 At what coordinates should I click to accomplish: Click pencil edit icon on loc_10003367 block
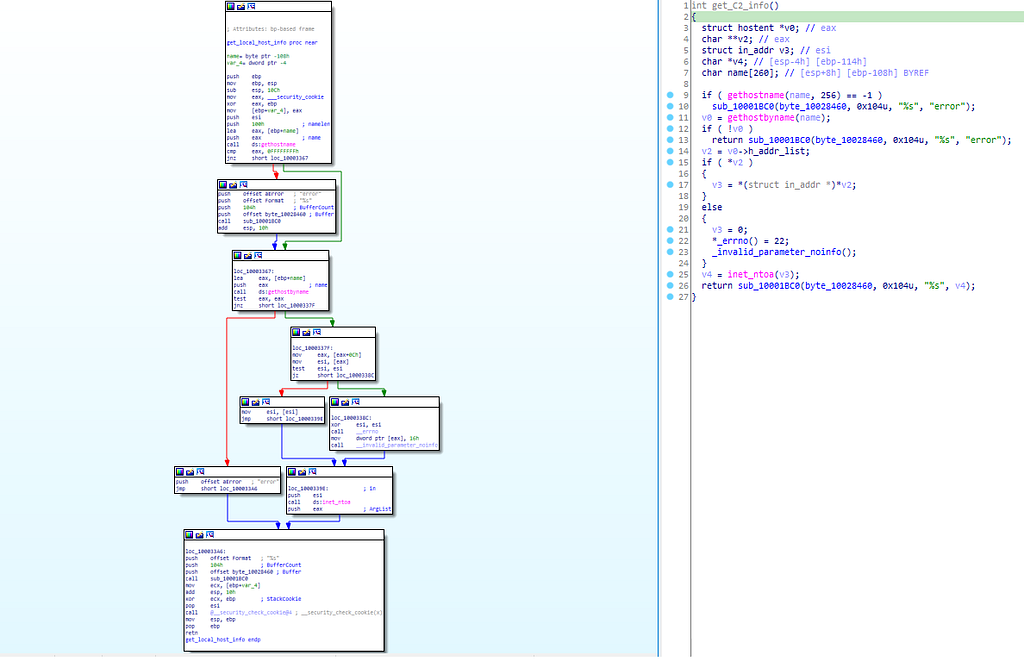[x=248, y=255]
